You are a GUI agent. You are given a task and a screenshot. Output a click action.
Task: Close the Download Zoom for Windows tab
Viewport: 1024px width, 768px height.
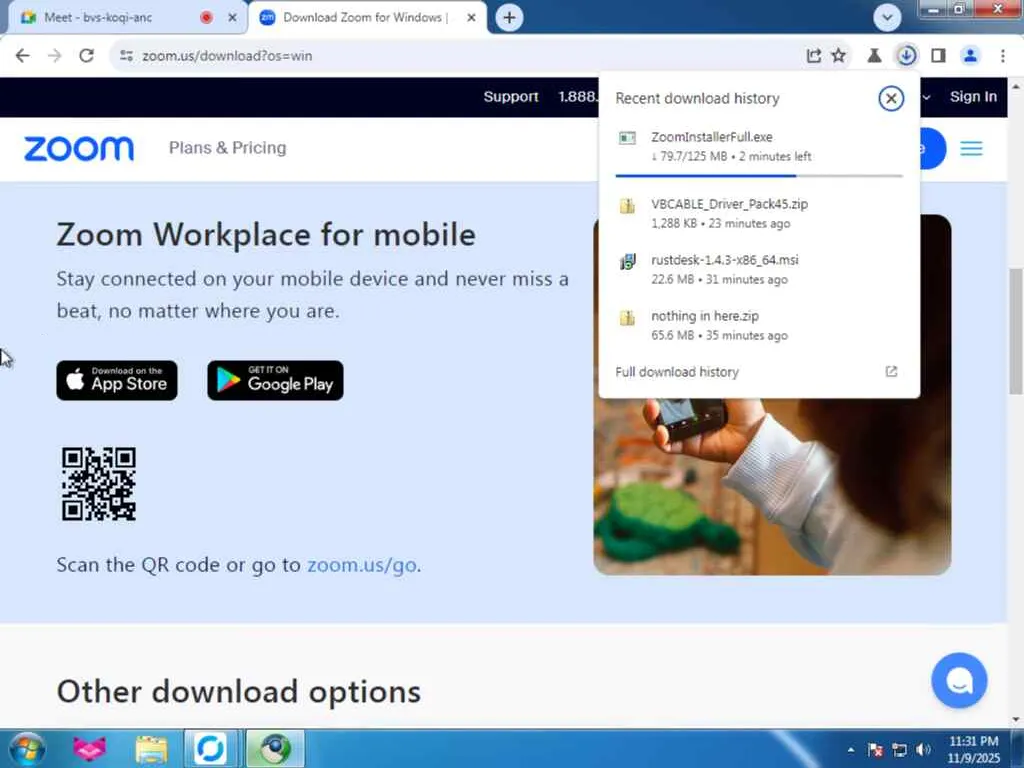(471, 18)
